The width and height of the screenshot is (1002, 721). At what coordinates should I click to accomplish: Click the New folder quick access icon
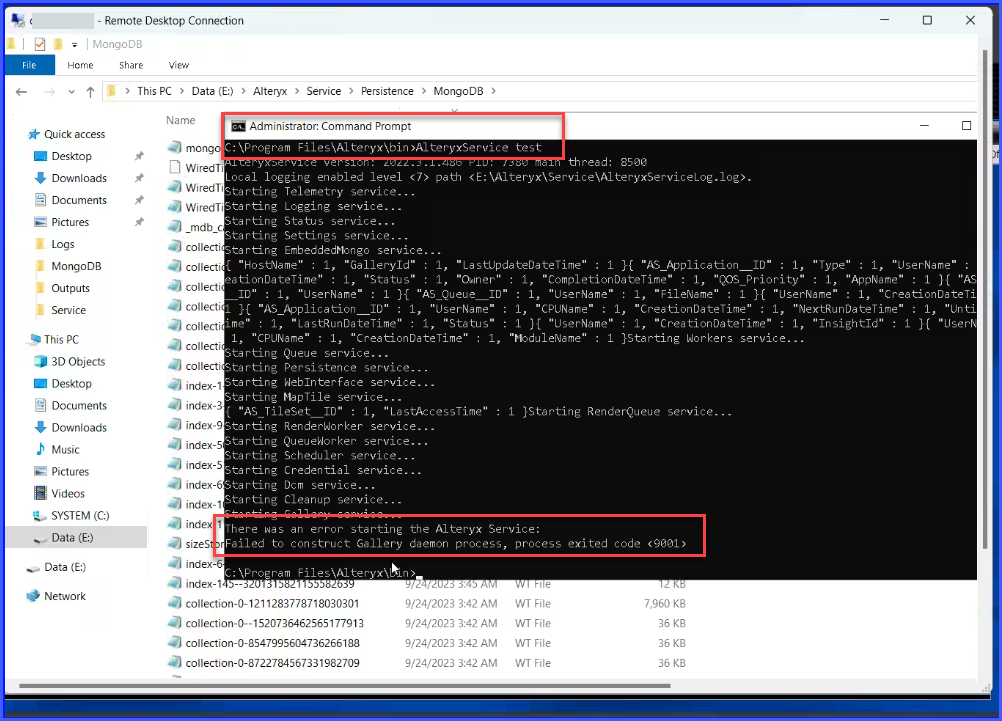tap(58, 44)
